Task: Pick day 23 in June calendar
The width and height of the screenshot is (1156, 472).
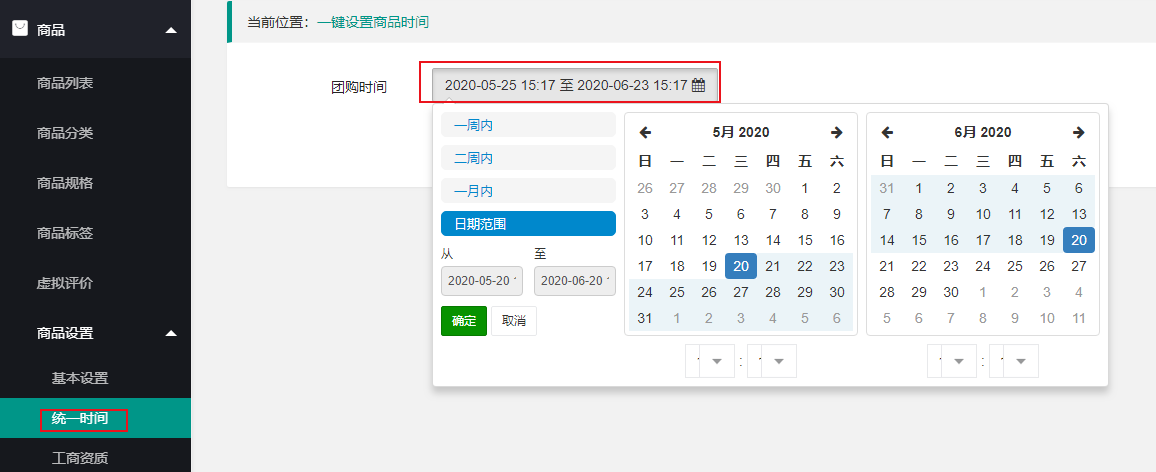Action: click(951, 266)
